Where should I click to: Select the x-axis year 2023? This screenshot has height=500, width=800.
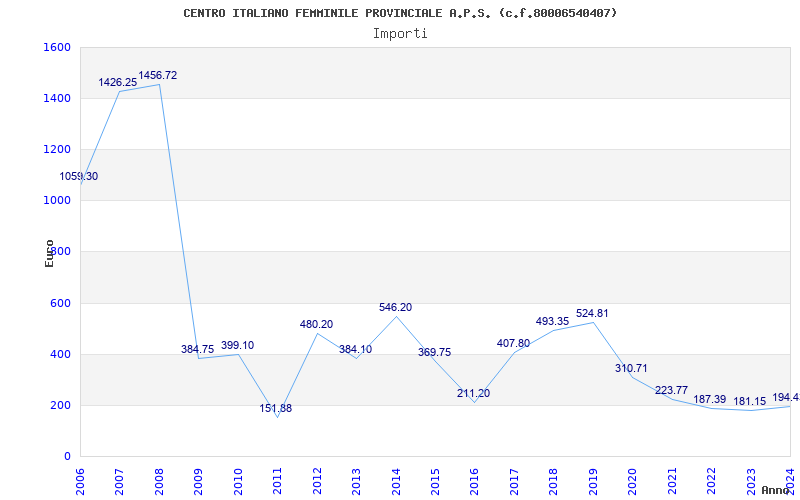coord(751,482)
